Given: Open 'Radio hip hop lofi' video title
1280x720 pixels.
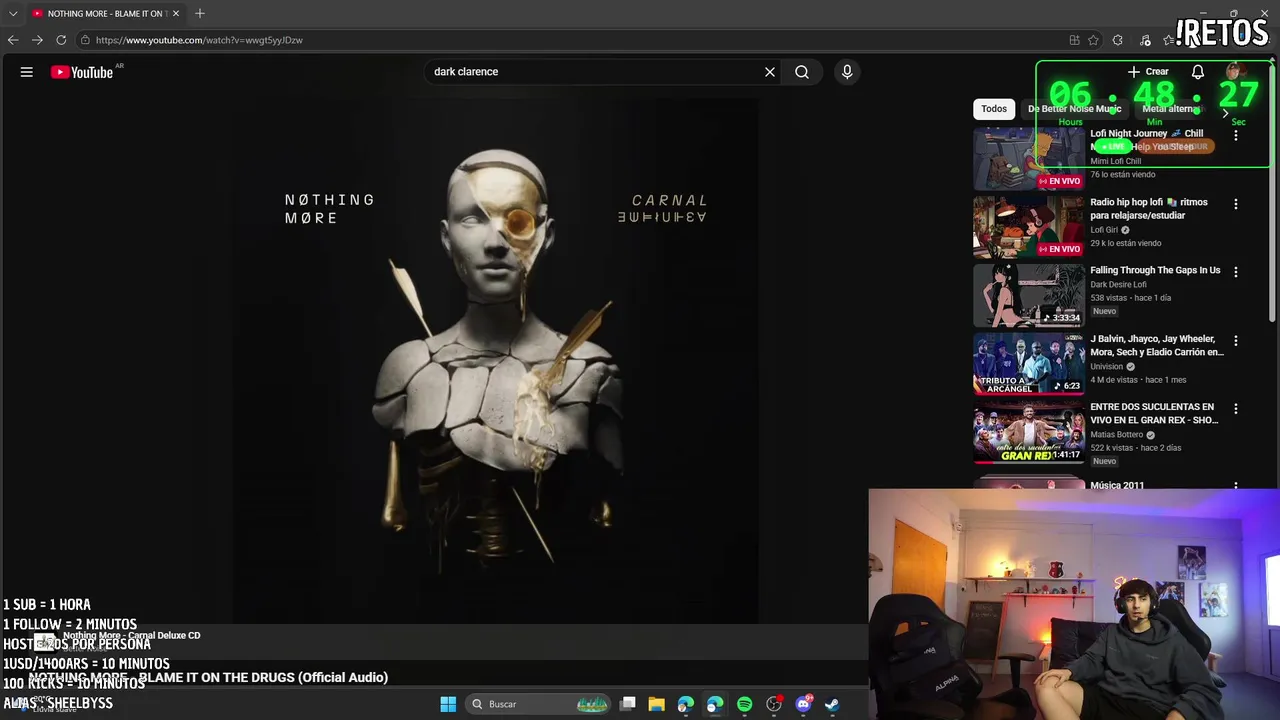Looking at the screenshot, I should (x=1149, y=209).
